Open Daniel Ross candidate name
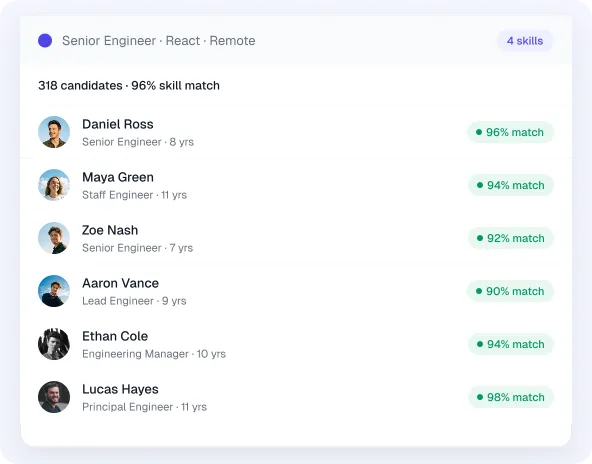This screenshot has height=464, width=592. click(x=118, y=124)
